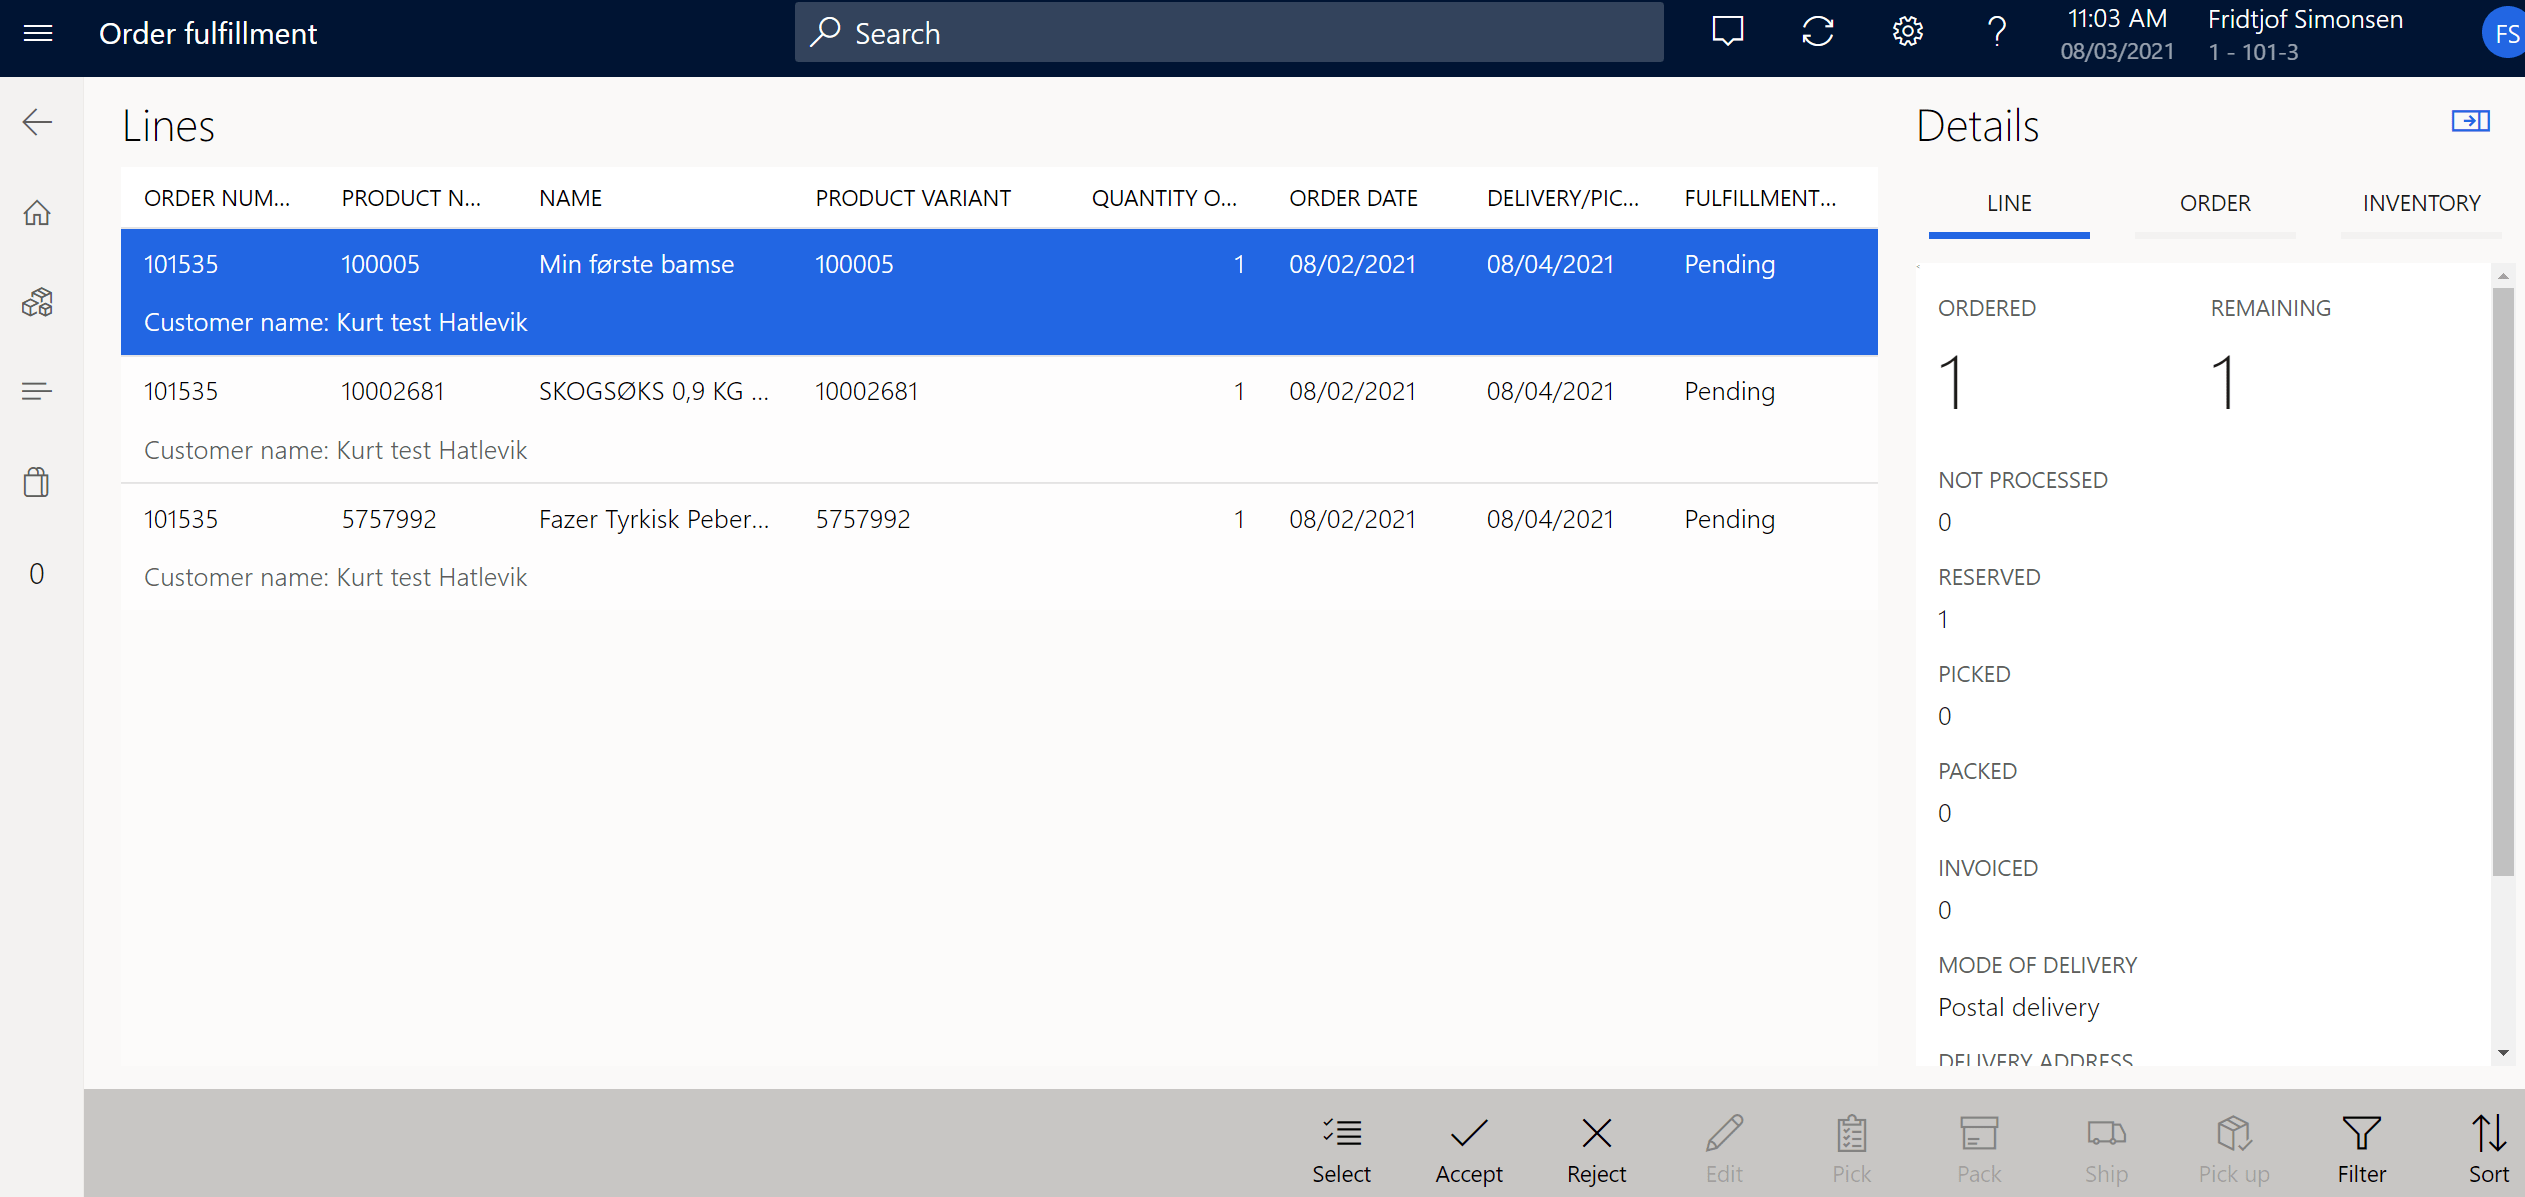2525x1197 pixels.
Task: Click the back arrow icon
Action: 38,122
